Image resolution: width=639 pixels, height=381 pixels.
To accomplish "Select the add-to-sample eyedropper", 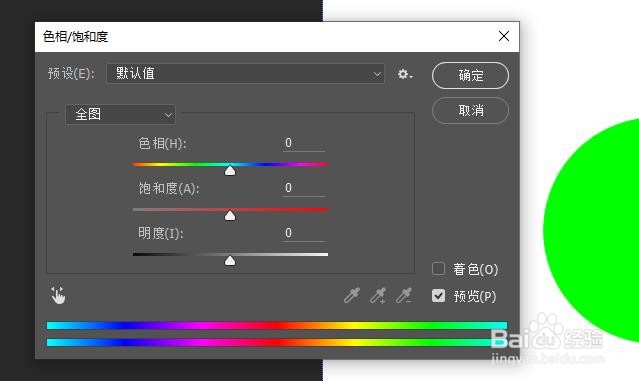I will [378, 295].
